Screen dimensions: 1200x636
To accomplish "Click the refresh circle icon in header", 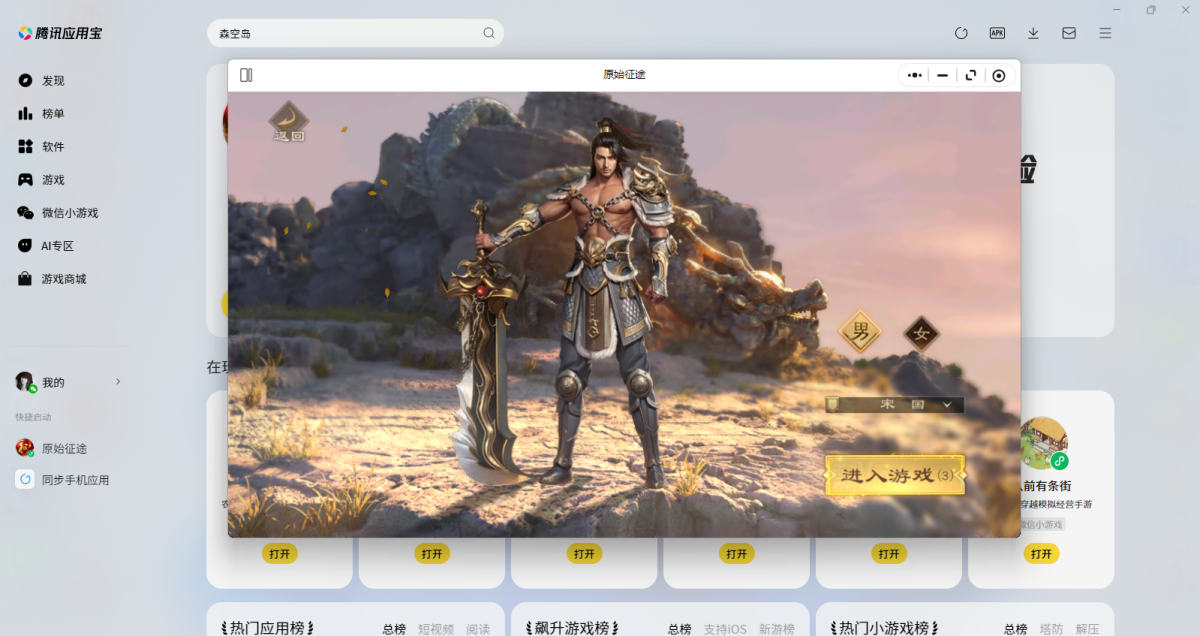I will 961,33.
